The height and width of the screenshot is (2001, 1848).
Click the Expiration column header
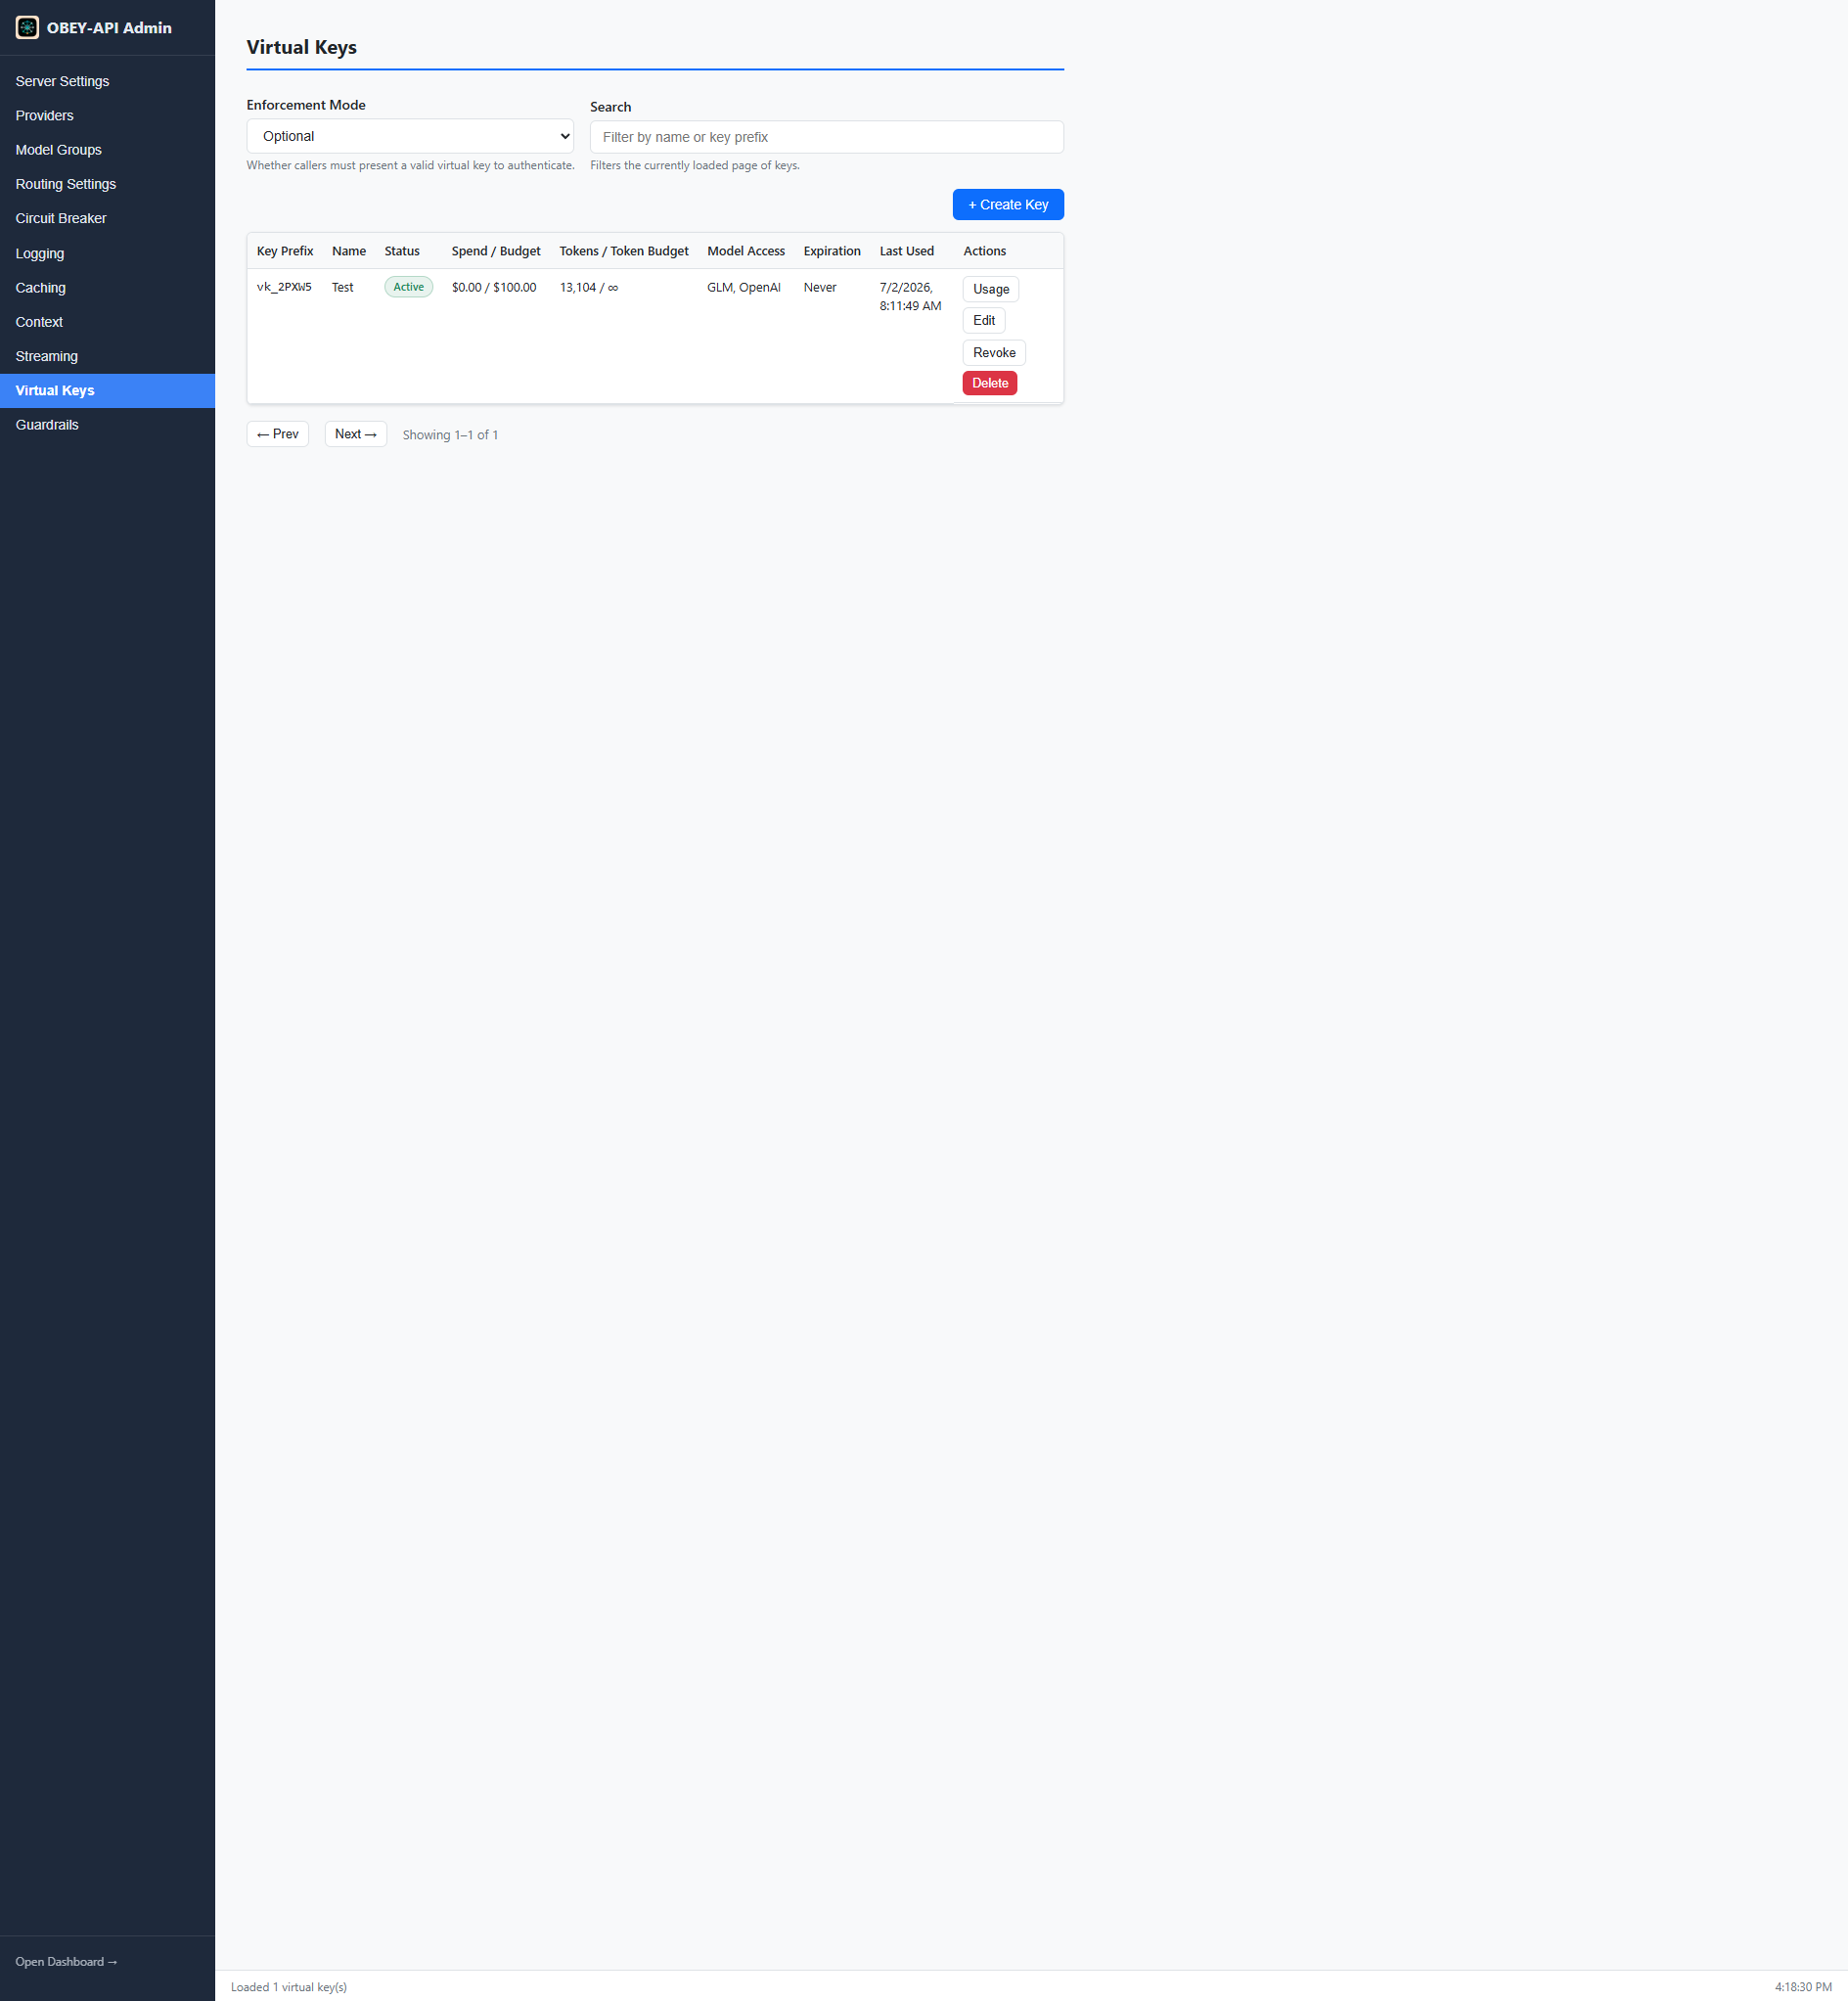pos(832,251)
